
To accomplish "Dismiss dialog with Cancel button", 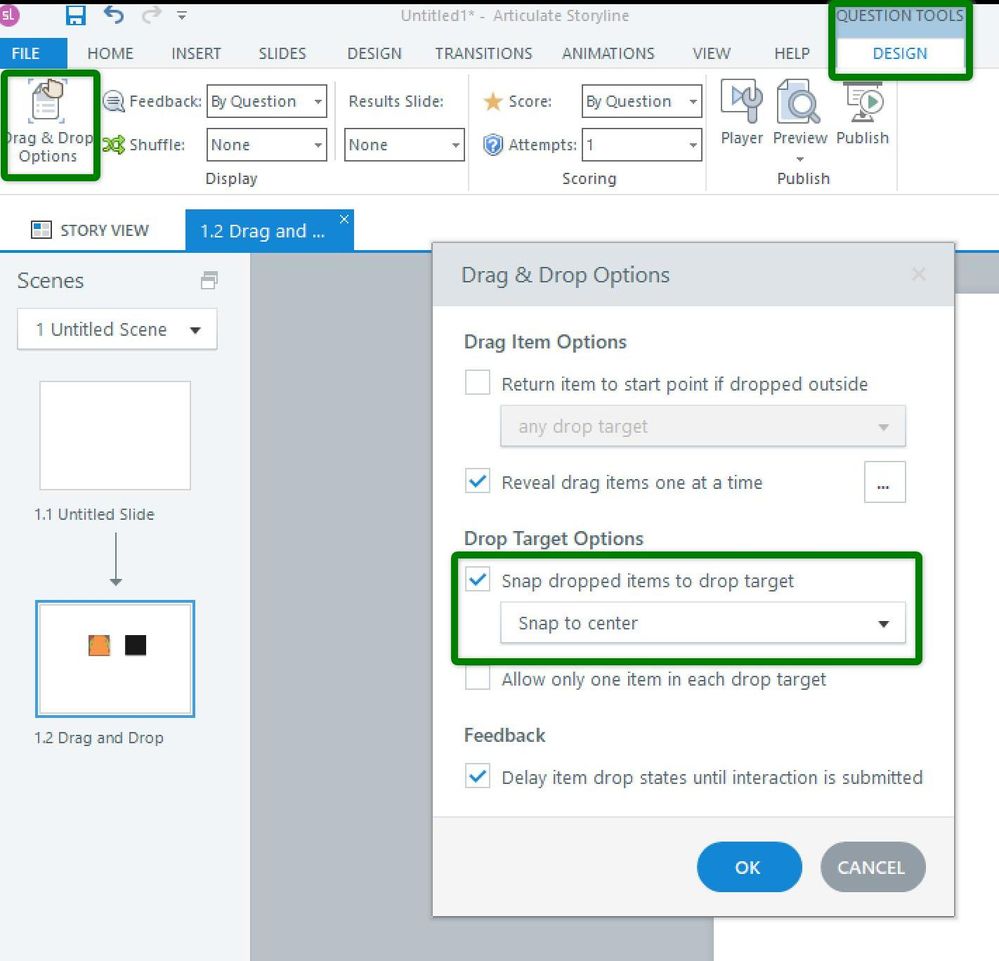I will click(873, 867).
